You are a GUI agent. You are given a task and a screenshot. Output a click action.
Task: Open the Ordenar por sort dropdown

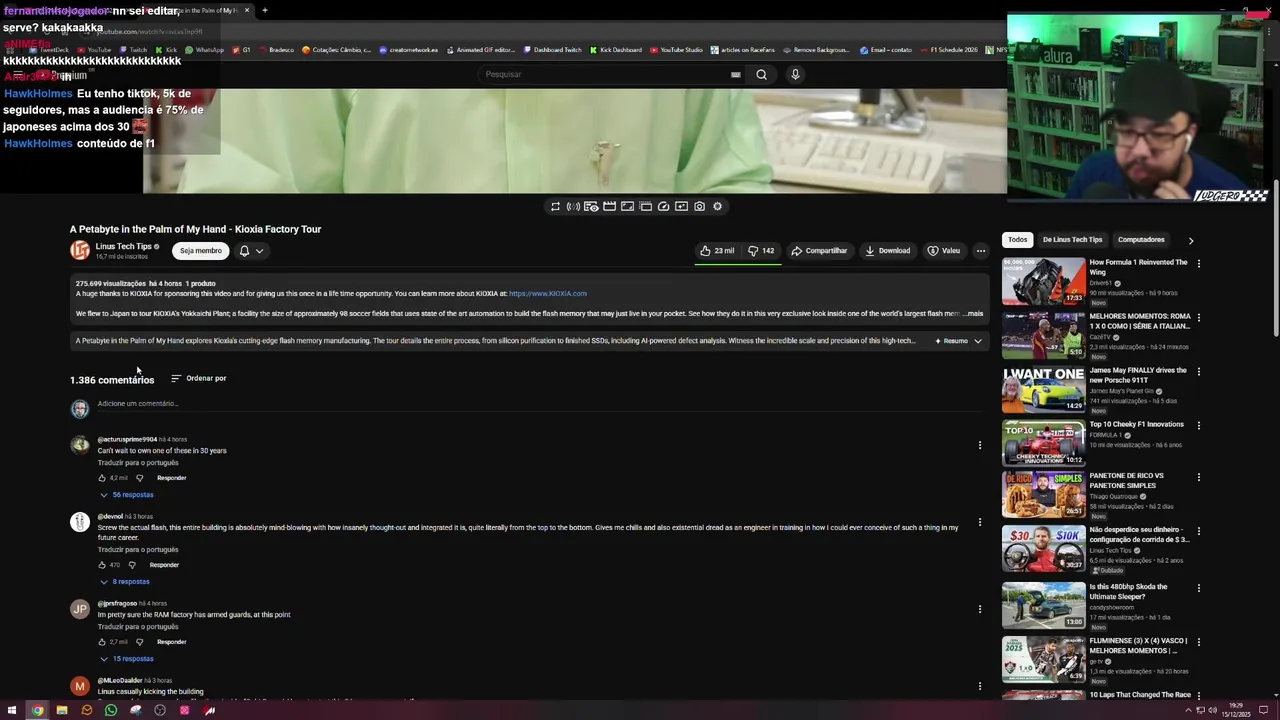pyautogui.click(x=198, y=378)
